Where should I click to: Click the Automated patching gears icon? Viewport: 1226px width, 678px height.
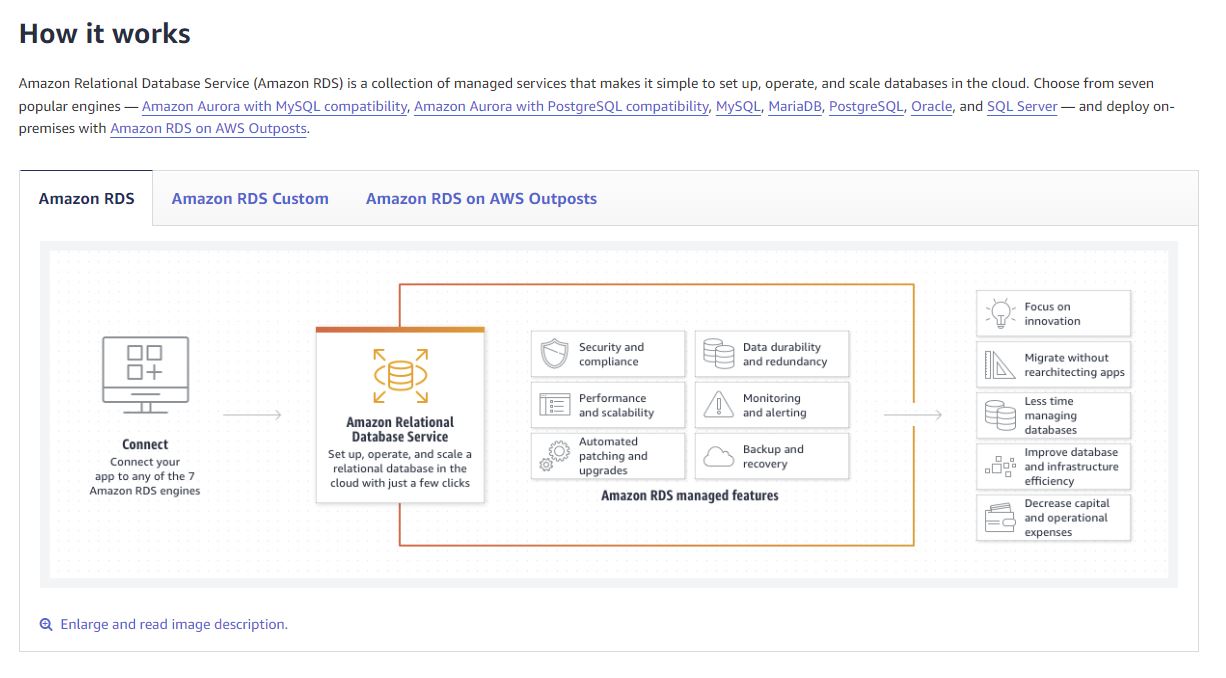[x=554, y=456]
